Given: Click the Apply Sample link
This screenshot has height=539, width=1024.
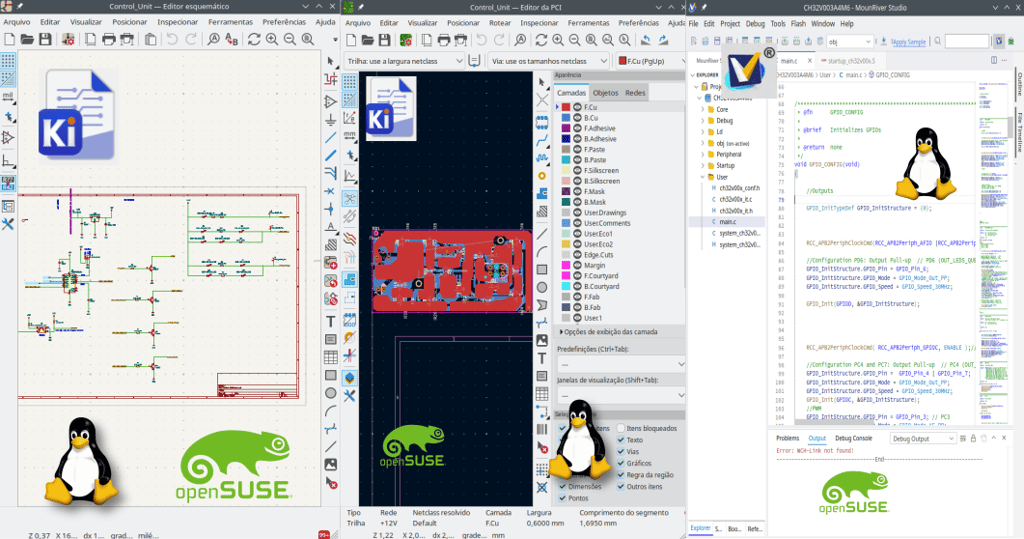Looking at the screenshot, I should (x=908, y=42).
